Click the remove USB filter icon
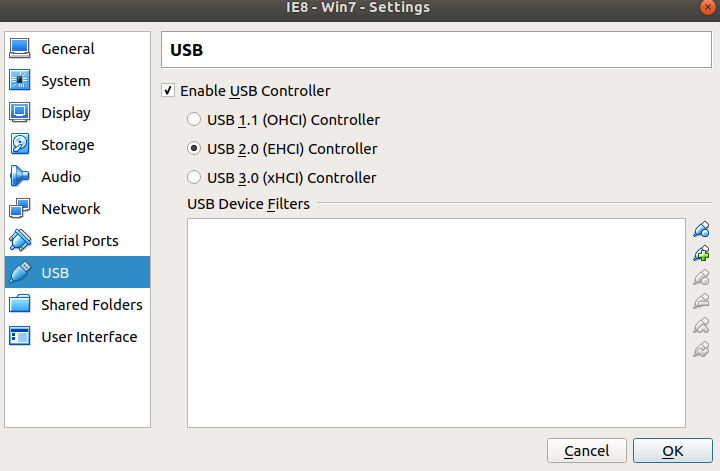This screenshot has height=471, width=720. pyautogui.click(x=701, y=302)
